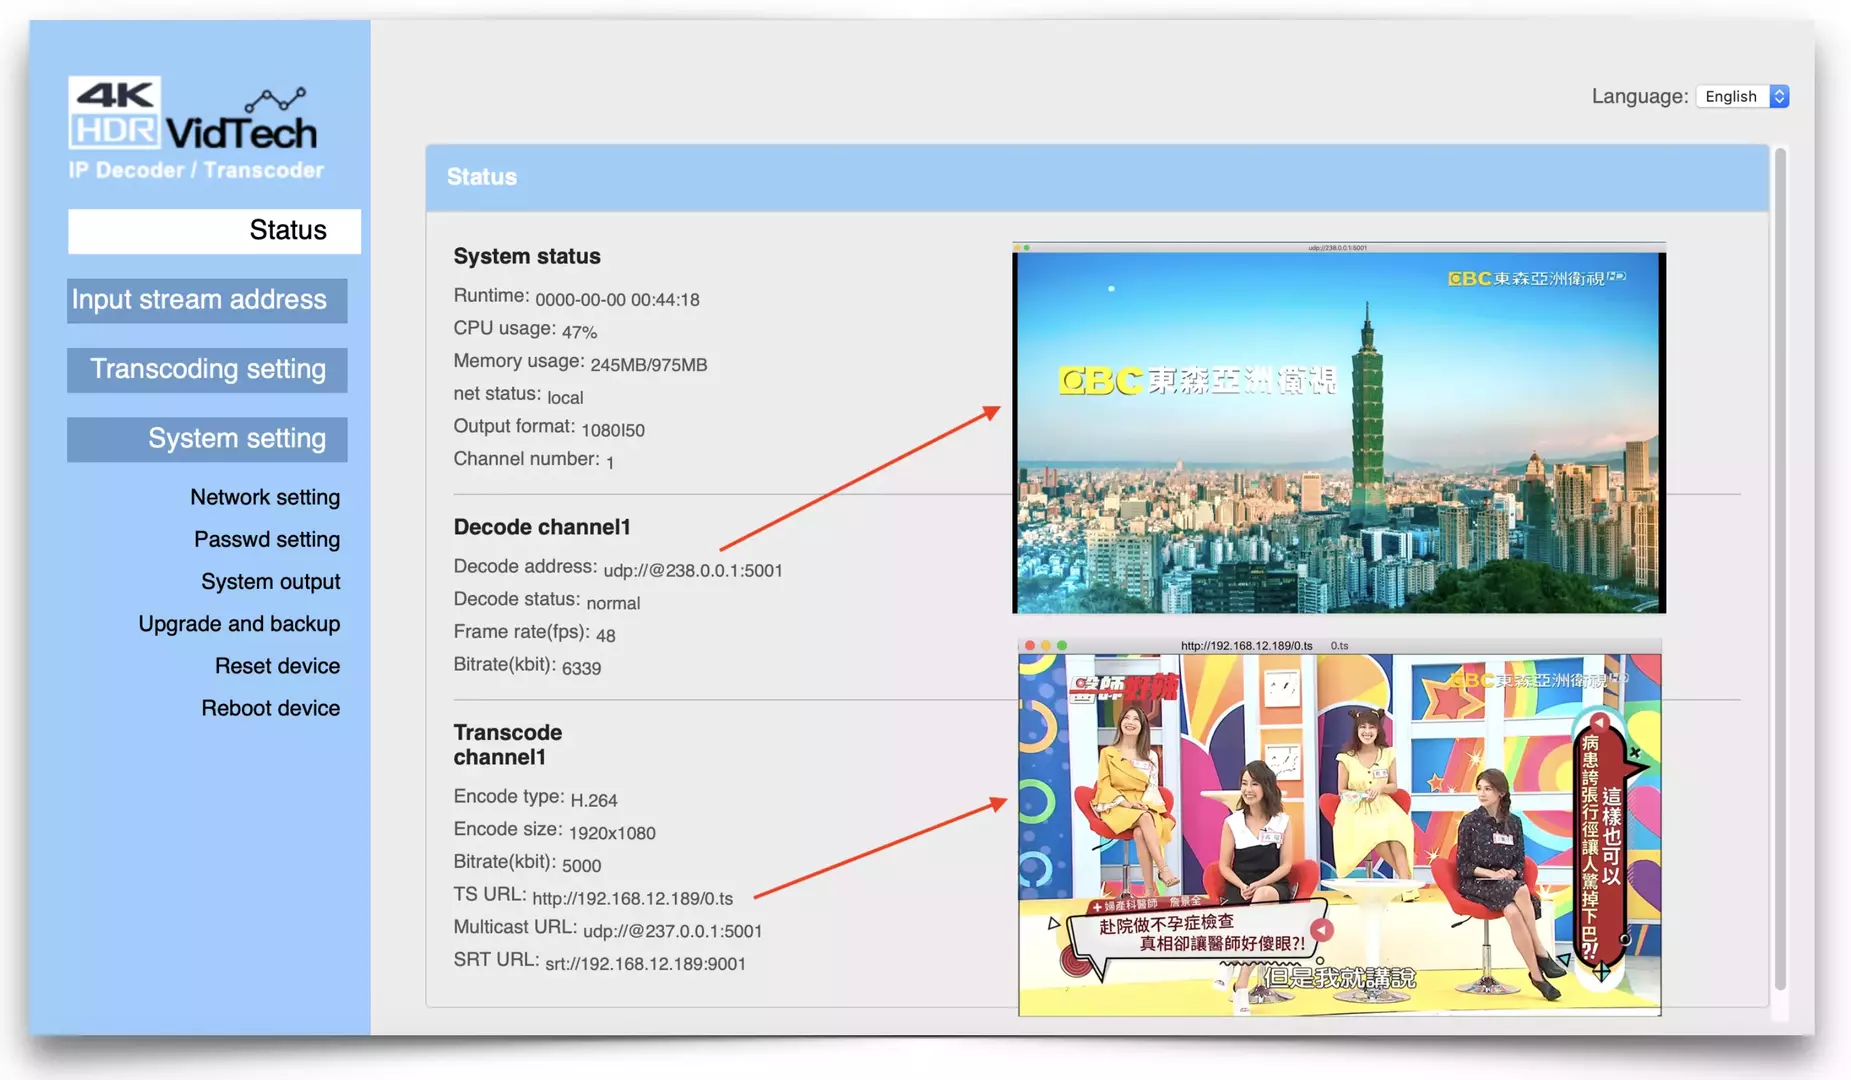This screenshot has height=1080, width=1851.
Task: Click Output format 1080I50 value
Action: (613, 430)
